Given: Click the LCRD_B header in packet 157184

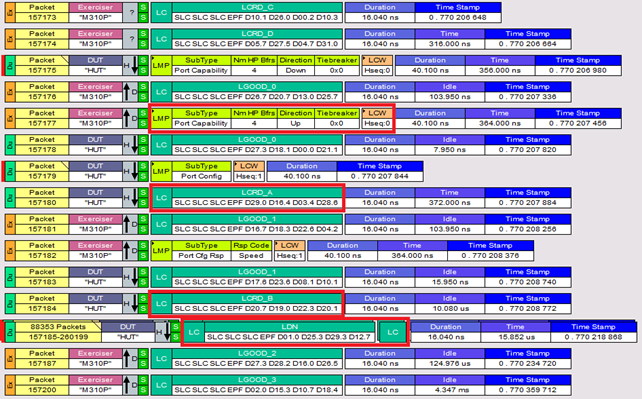Looking at the screenshot, I should [257, 298].
